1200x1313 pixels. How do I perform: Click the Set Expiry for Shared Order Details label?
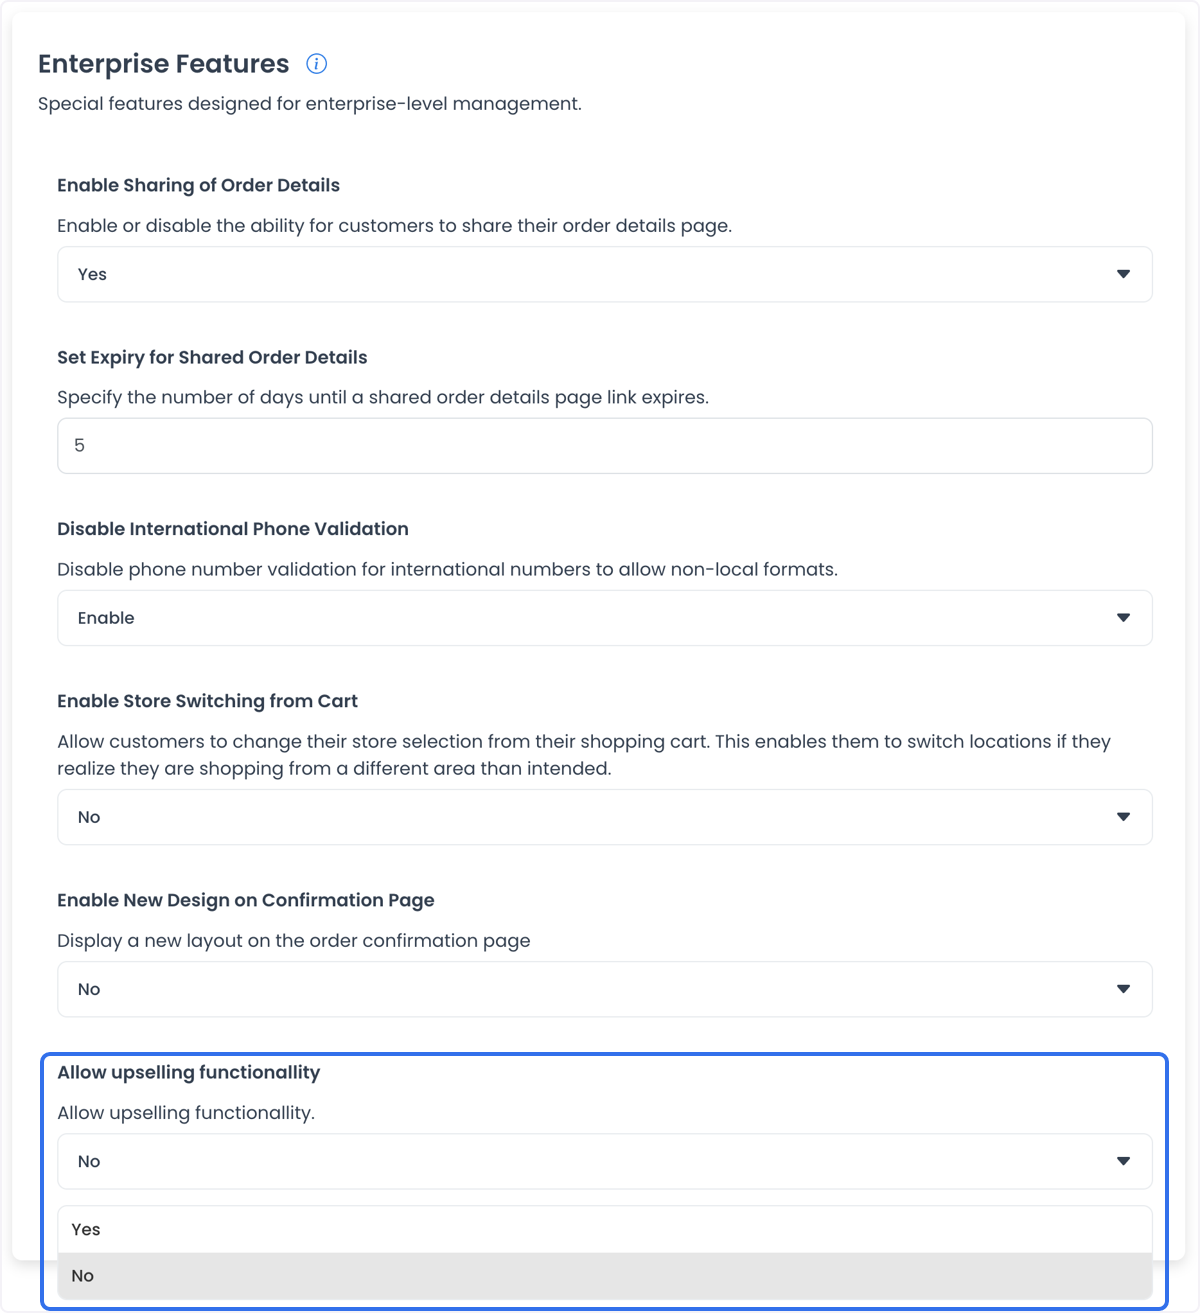212,357
